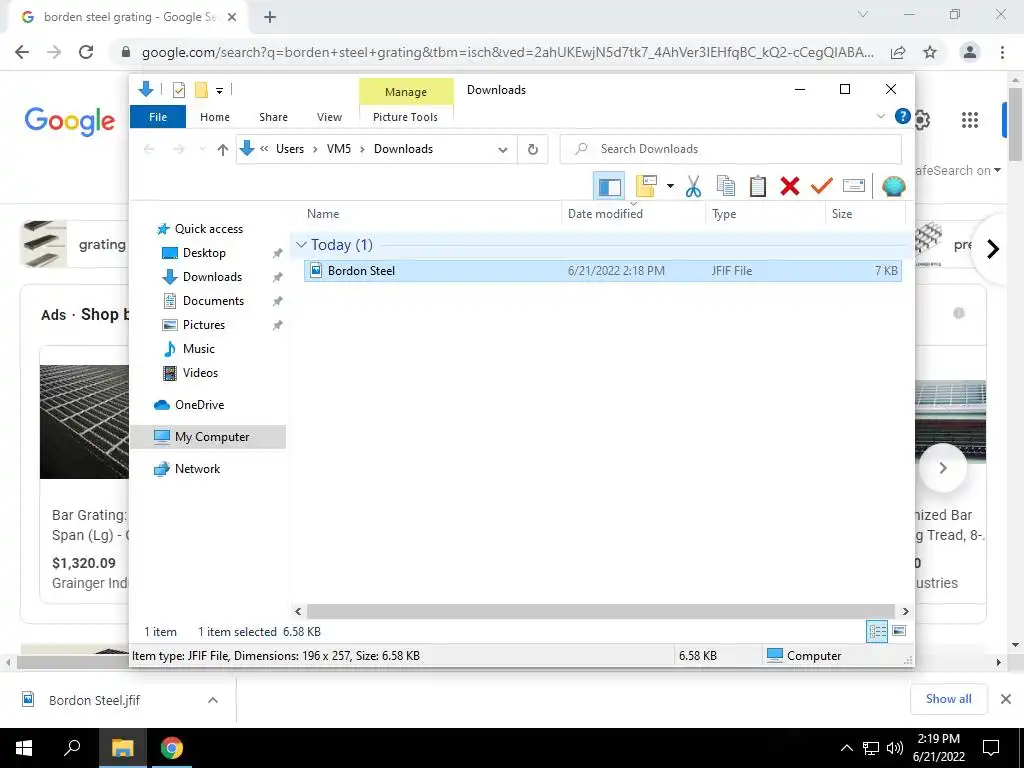The width and height of the screenshot is (1024, 768).
Task: Click the Up one level arrow
Action: 223,150
